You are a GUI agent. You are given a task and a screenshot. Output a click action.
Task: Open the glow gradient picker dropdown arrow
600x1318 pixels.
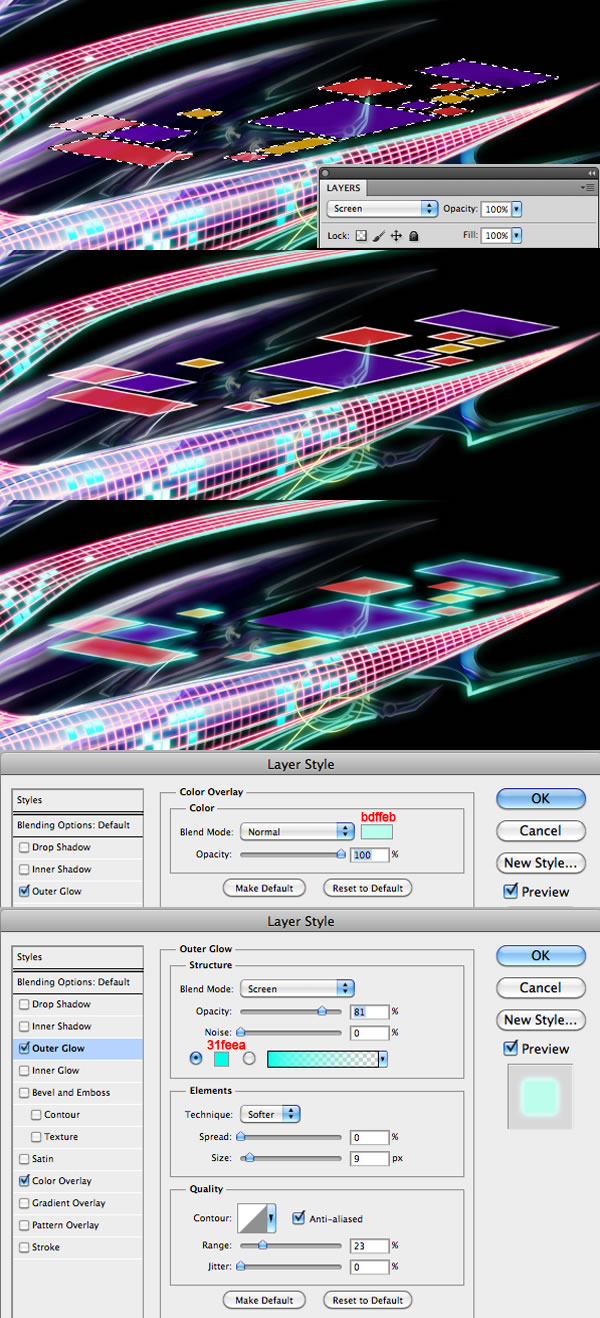pyautogui.click(x=383, y=1059)
